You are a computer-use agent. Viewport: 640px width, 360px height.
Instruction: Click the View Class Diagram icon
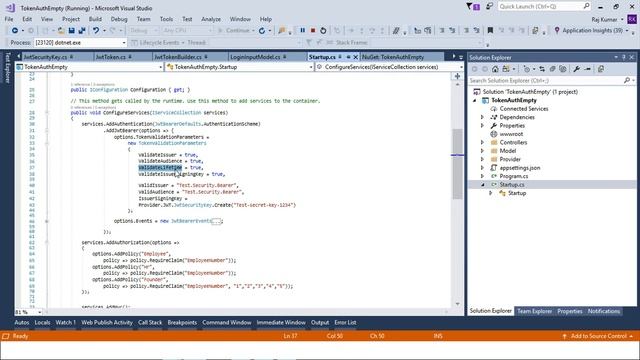pos(601,69)
